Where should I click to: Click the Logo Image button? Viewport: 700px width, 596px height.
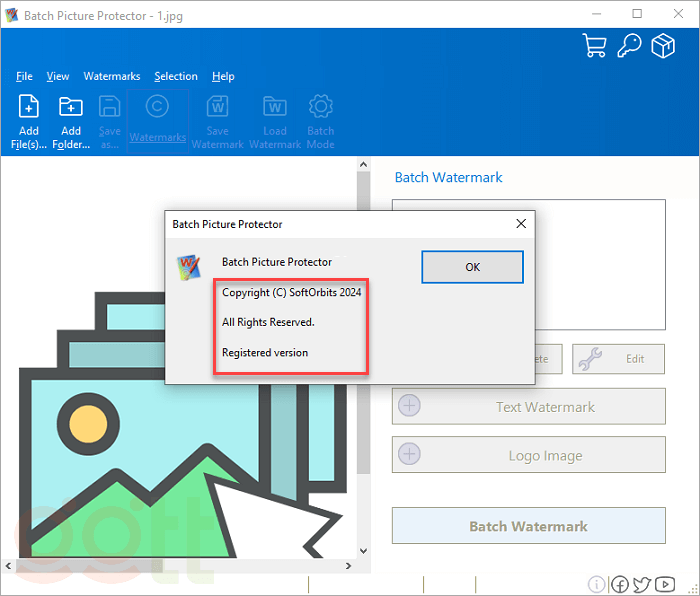click(x=528, y=455)
